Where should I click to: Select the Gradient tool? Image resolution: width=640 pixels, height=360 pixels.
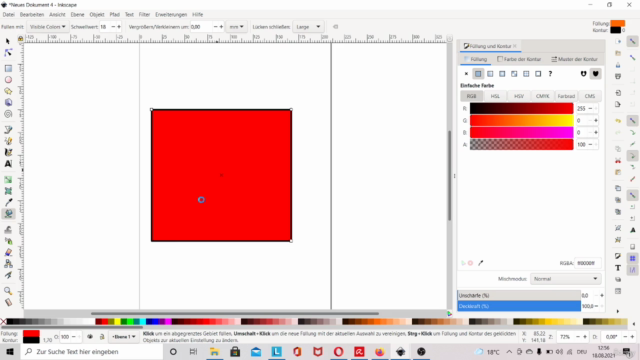pos(8,180)
